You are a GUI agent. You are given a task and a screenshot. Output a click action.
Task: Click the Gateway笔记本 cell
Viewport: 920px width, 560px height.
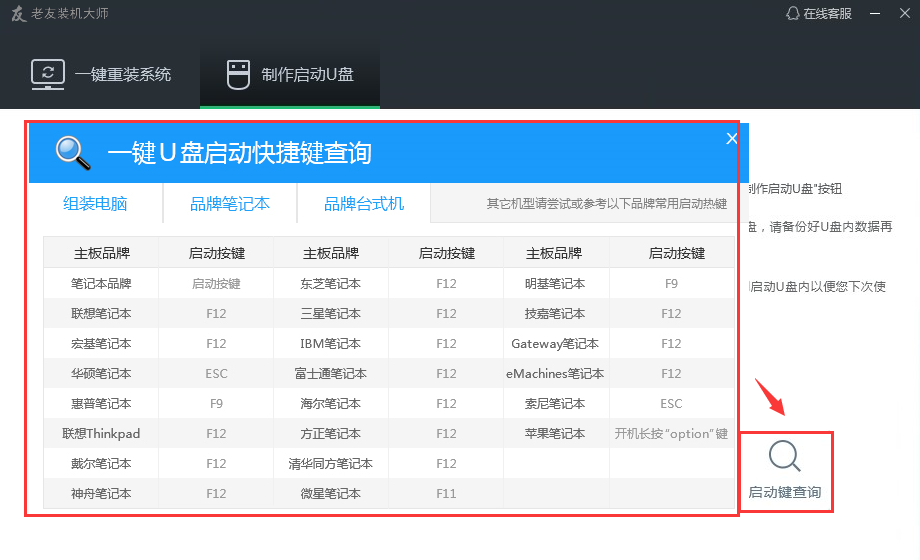pyautogui.click(x=555, y=343)
